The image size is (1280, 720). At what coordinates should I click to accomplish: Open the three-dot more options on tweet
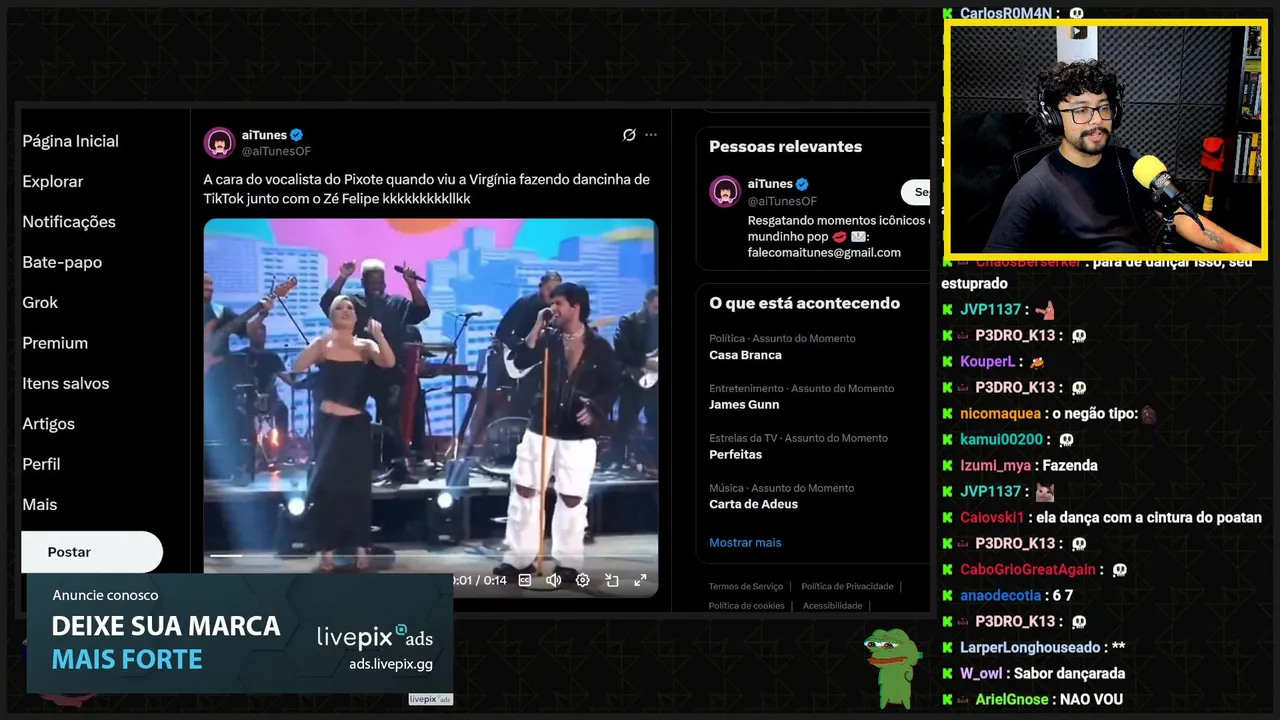(x=651, y=135)
